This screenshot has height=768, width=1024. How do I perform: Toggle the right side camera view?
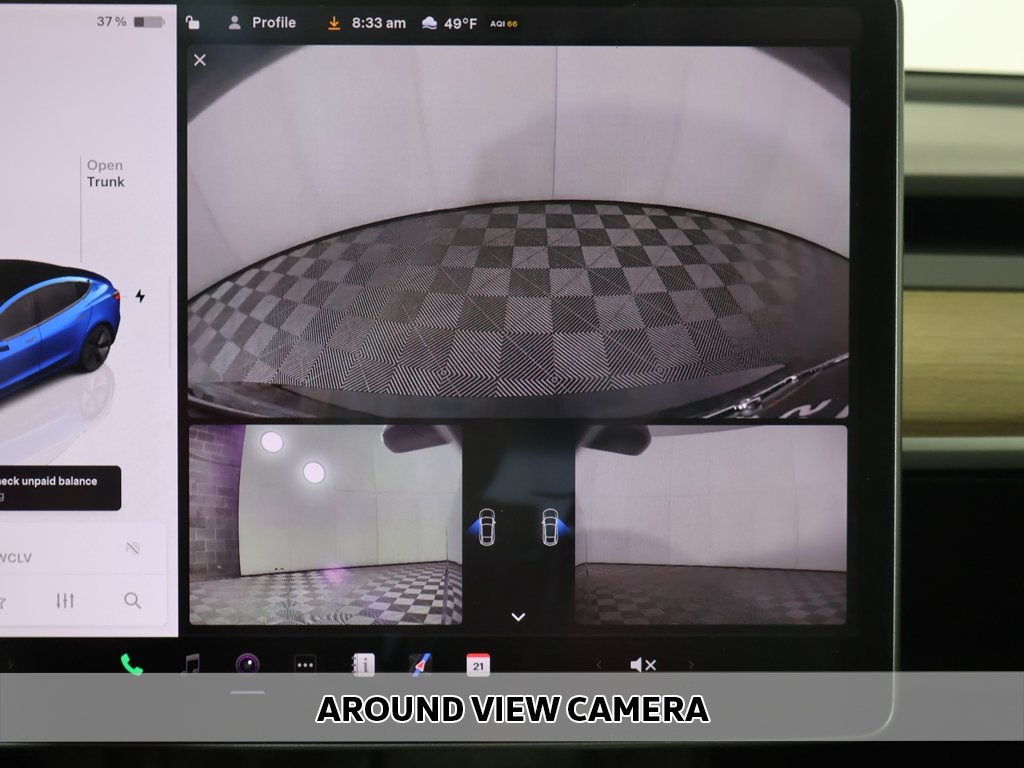pyautogui.click(x=550, y=527)
